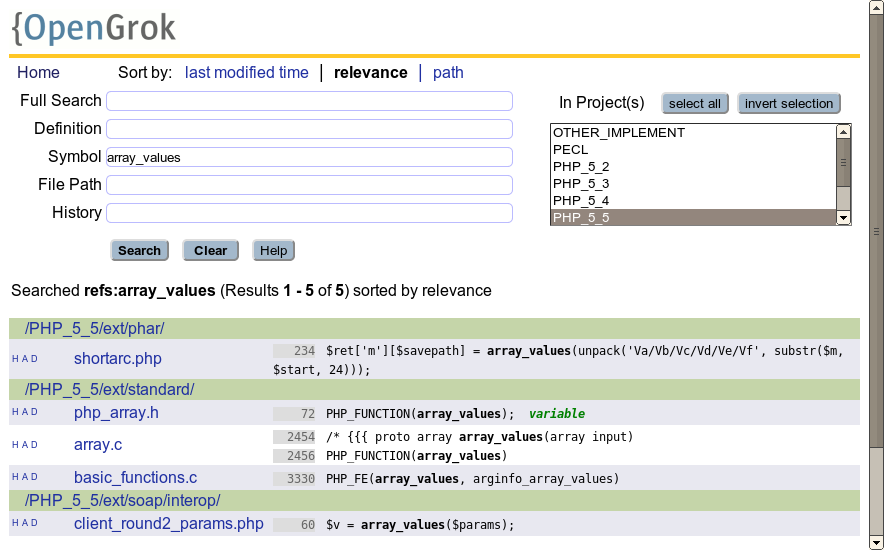Click the A annotate link for shortarc.php
The height and width of the screenshot is (550, 884).
point(25,359)
